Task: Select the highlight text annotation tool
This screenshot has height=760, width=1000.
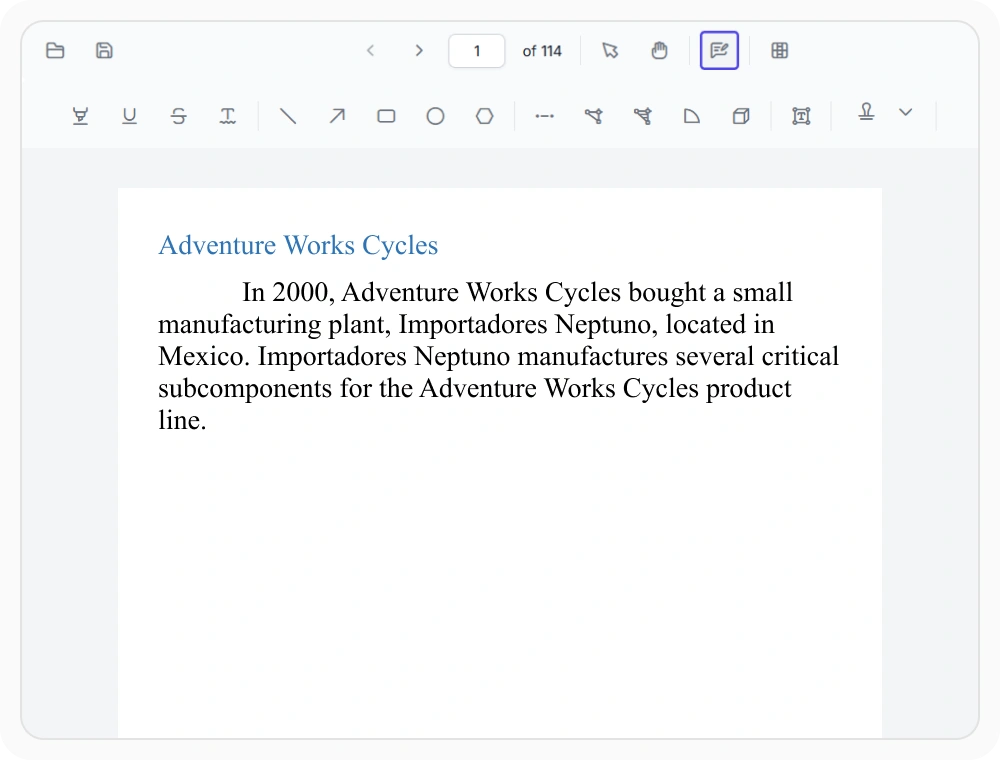Action: coord(80,116)
